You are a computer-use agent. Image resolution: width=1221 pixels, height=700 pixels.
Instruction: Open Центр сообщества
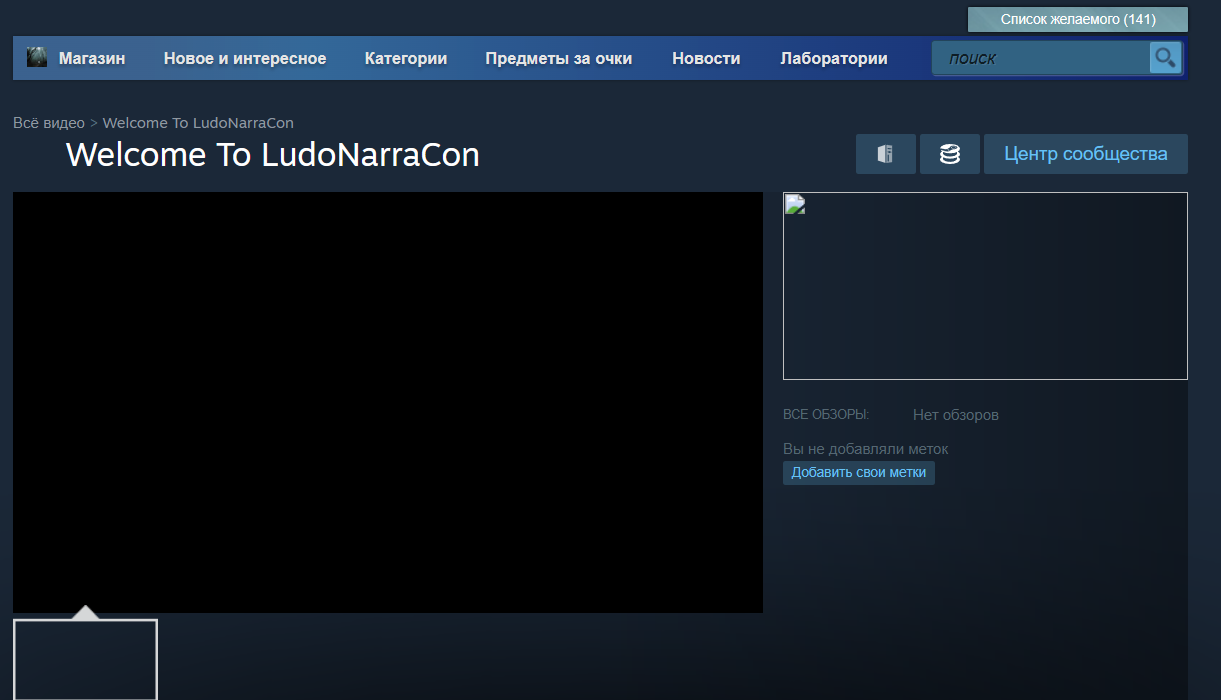pyautogui.click(x=1086, y=154)
